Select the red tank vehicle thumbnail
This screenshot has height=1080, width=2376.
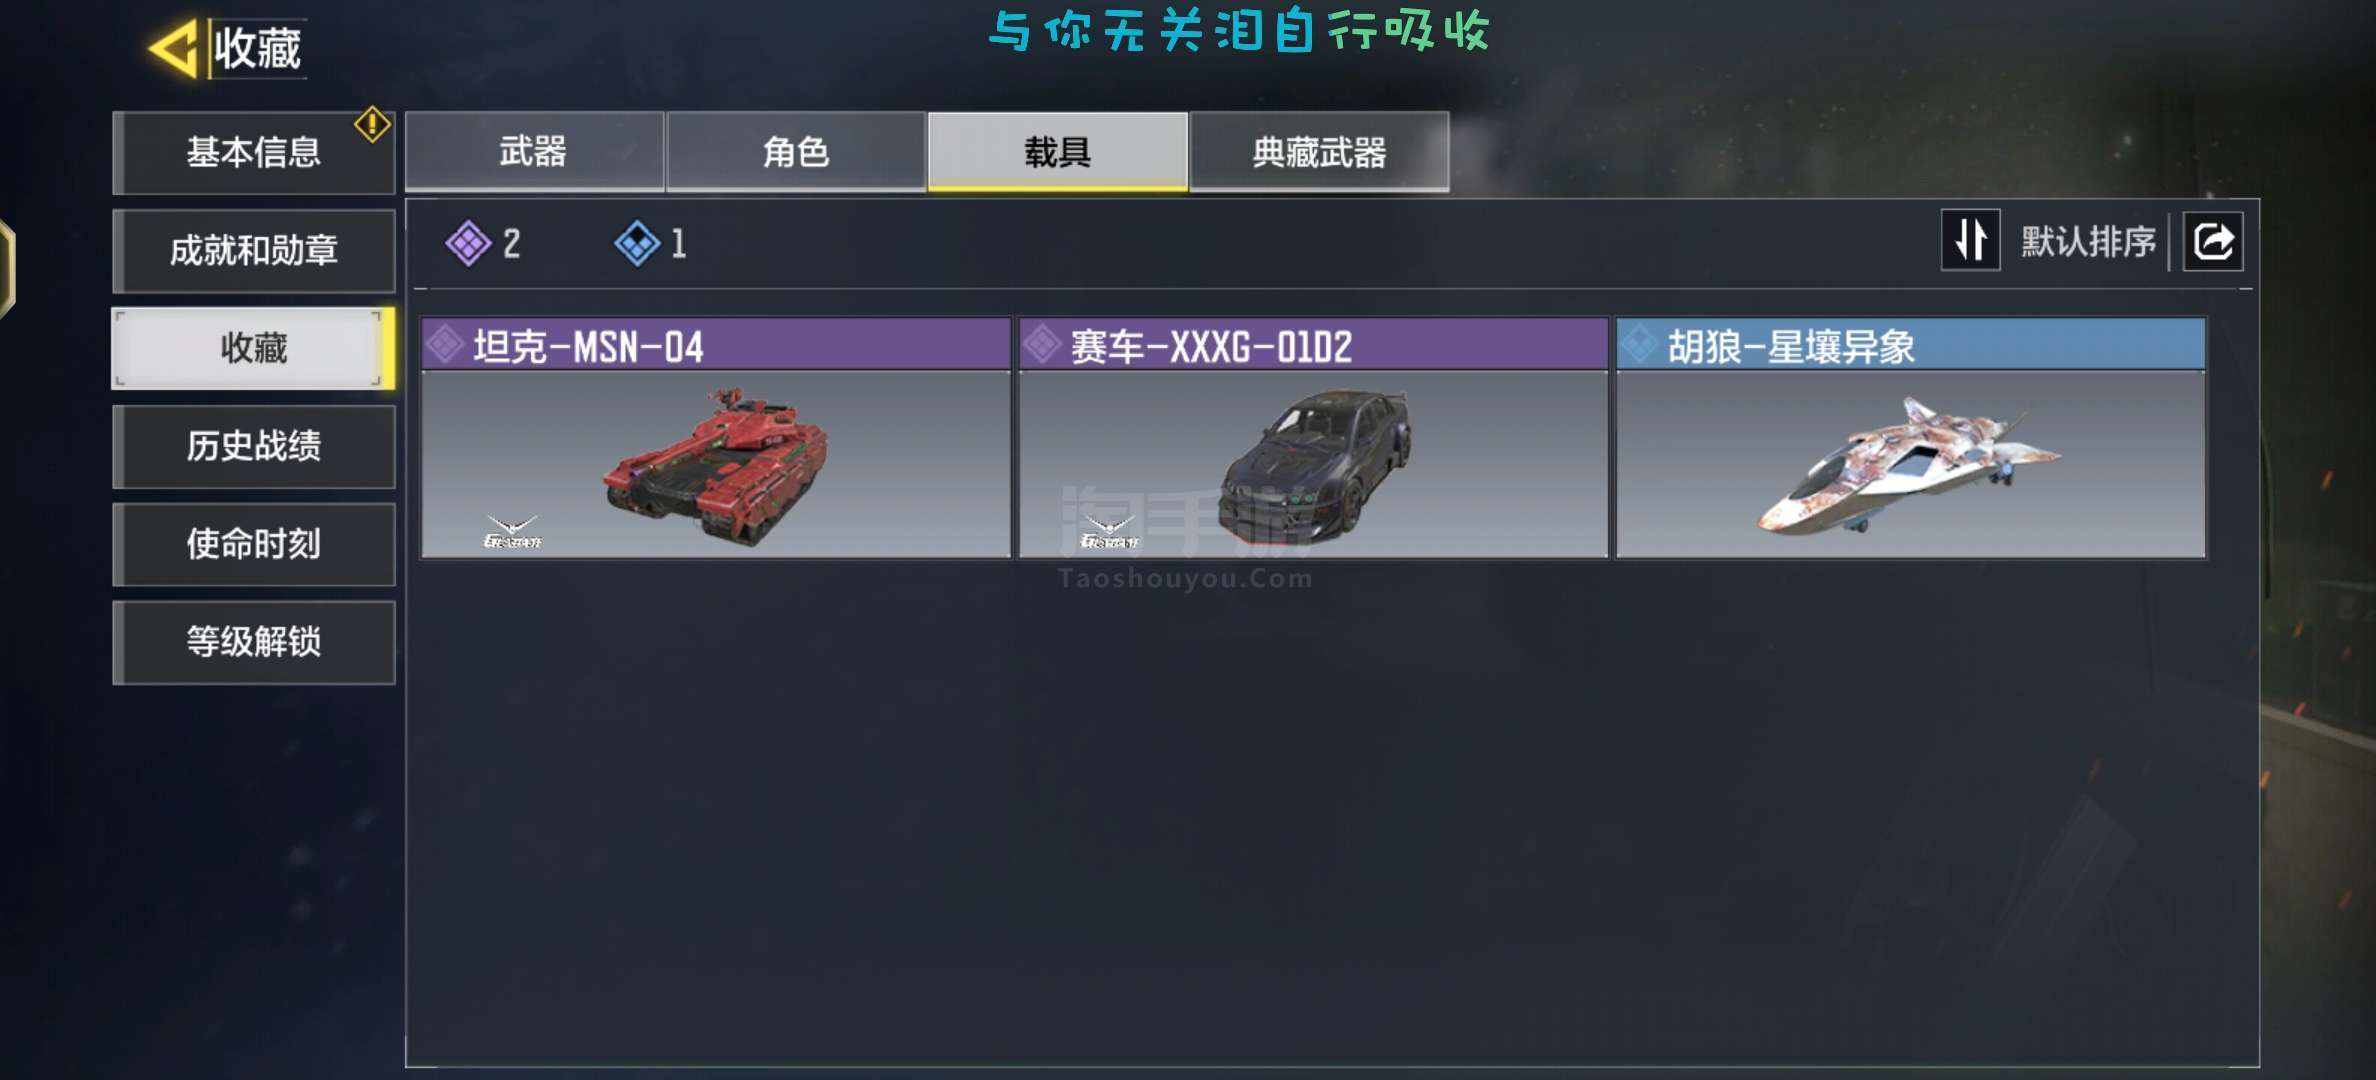coord(716,464)
